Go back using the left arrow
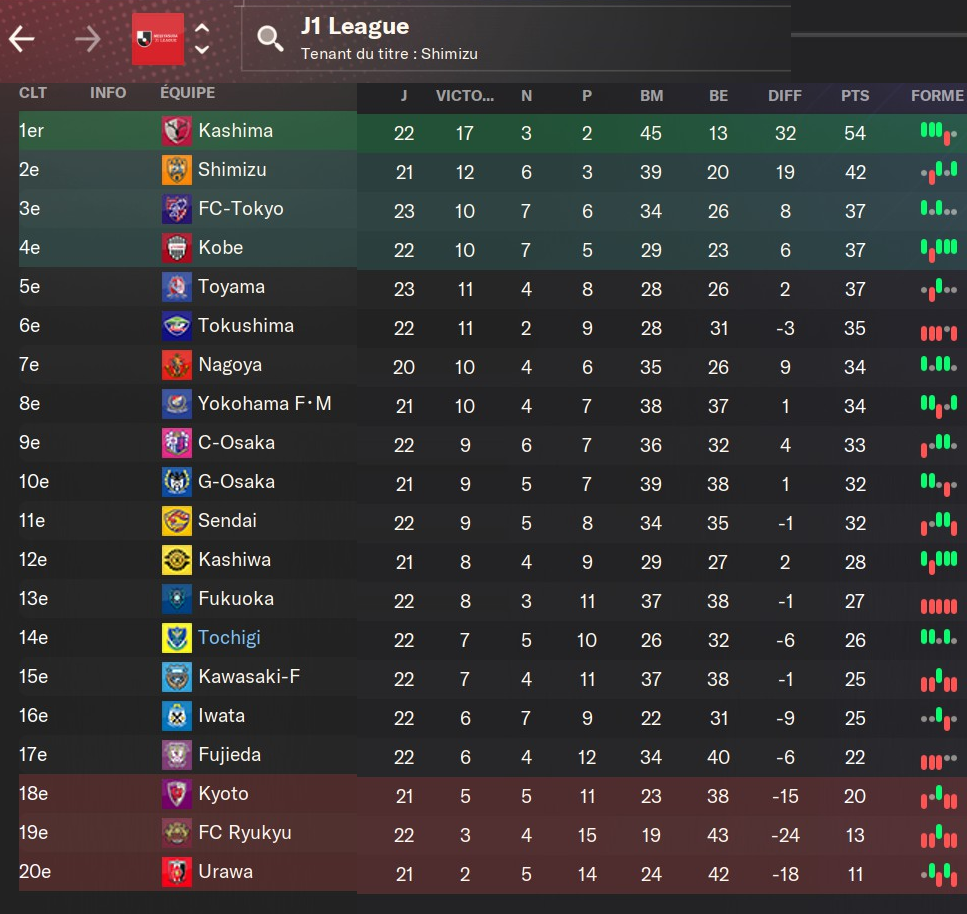967x914 pixels. coord(22,39)
